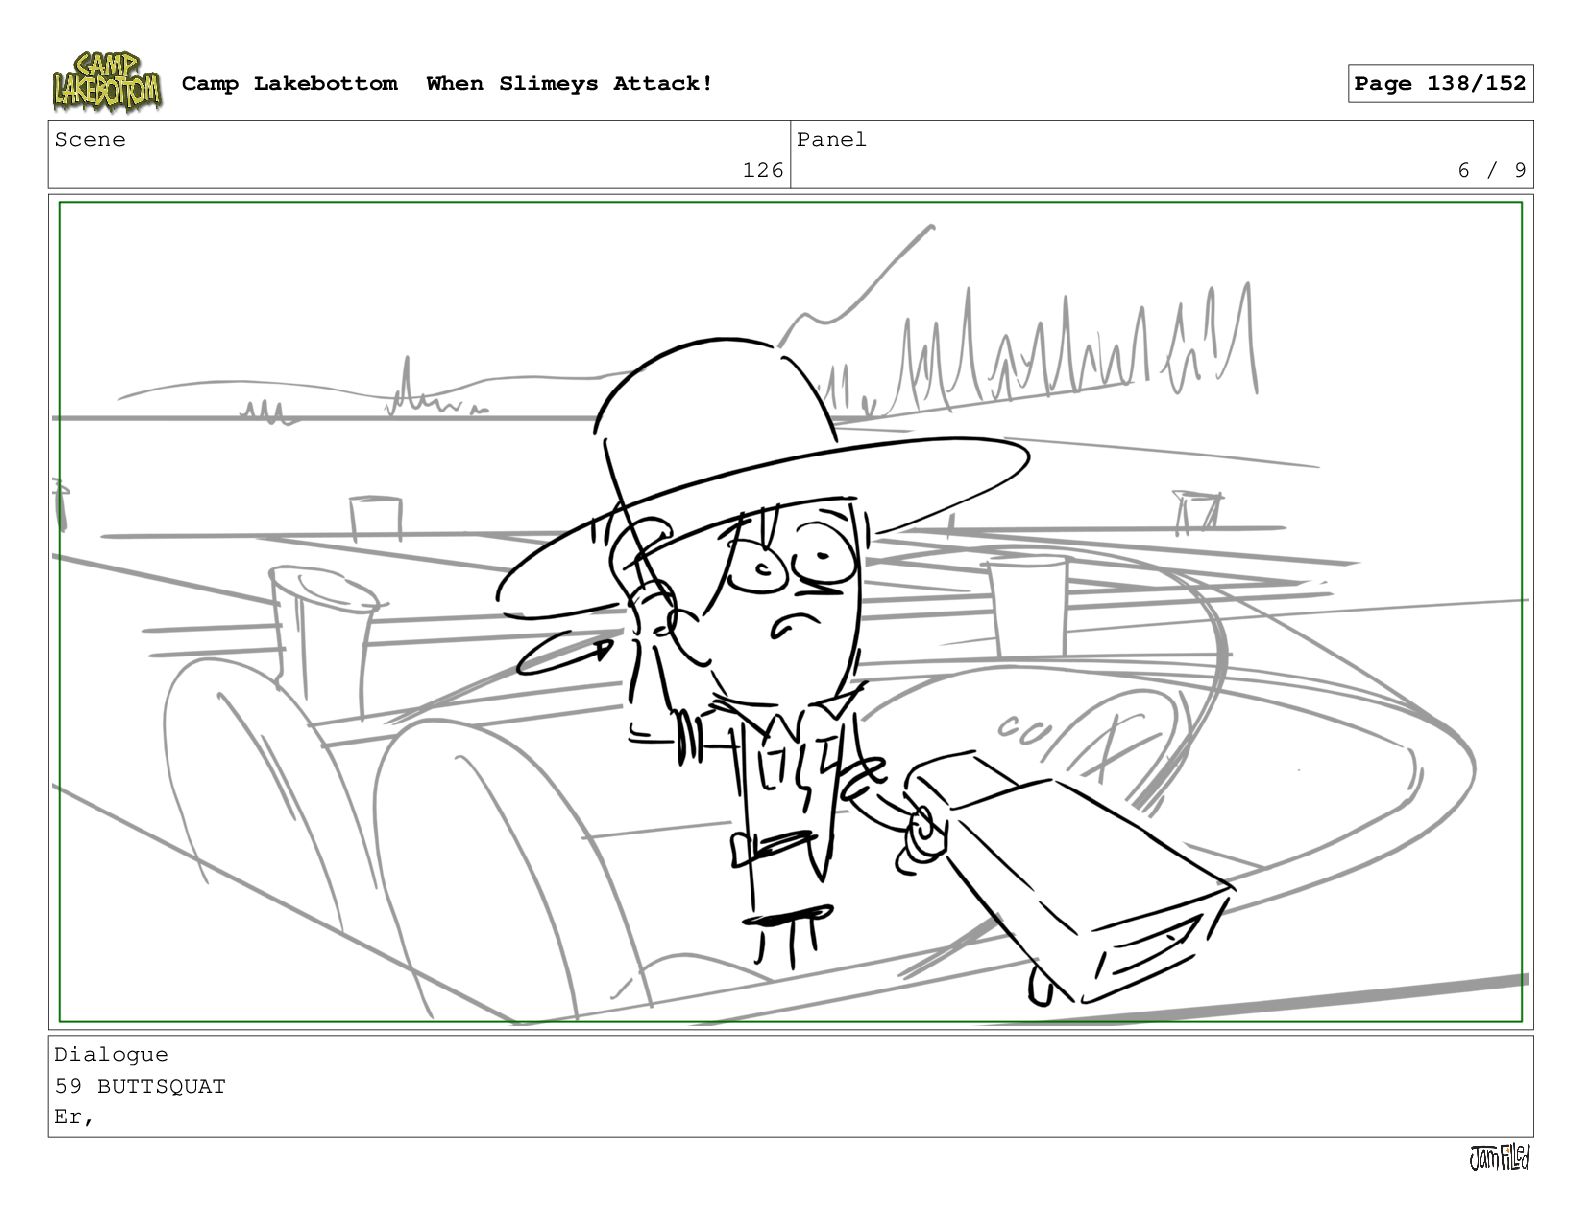1582x1225 pixels.
Task: Click the '59 BUTTSQUAT' dialogue line
Action: (x=140, y=1086)
